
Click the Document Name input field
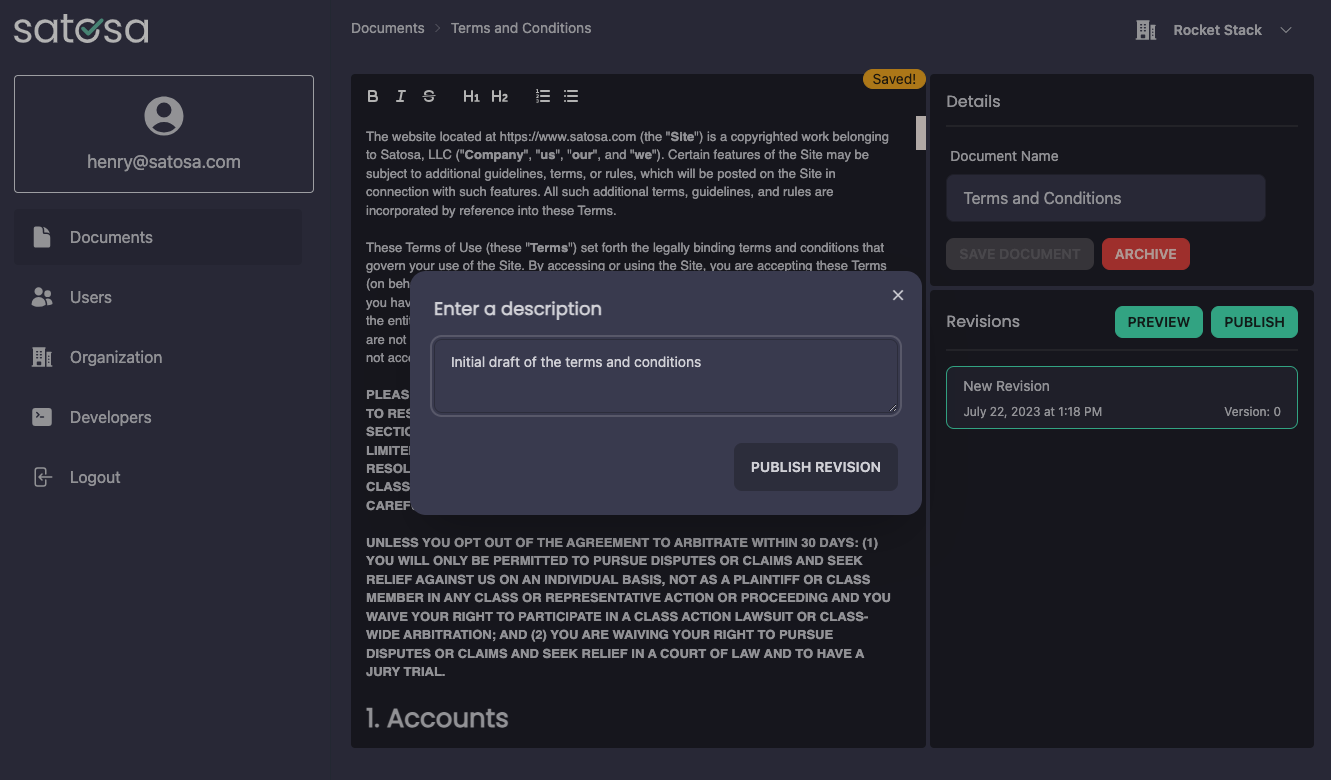click(1106, 198)
